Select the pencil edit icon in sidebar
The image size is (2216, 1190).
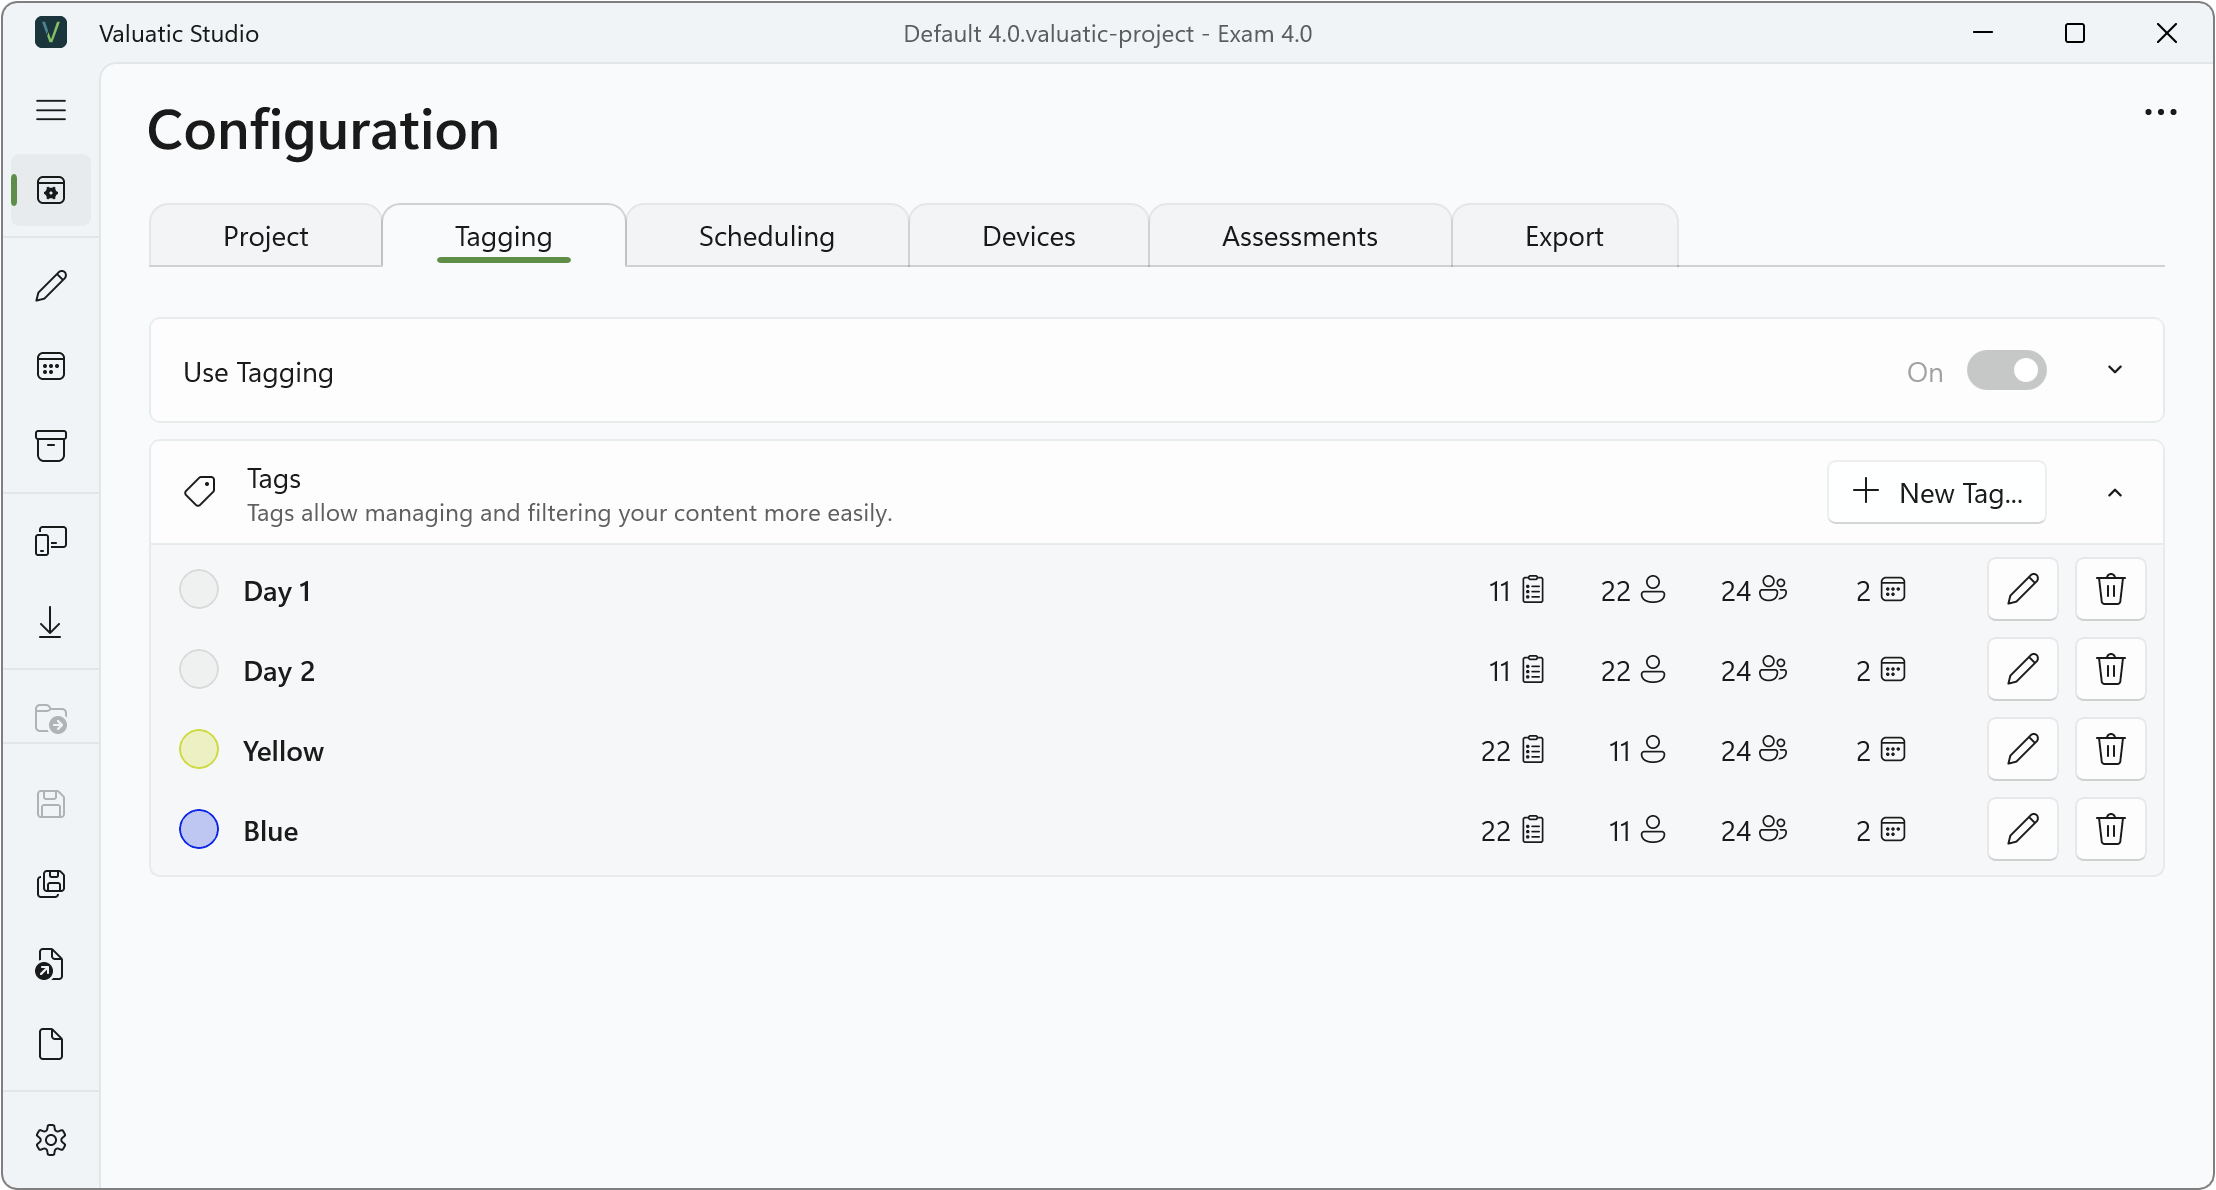pos(51,286)
